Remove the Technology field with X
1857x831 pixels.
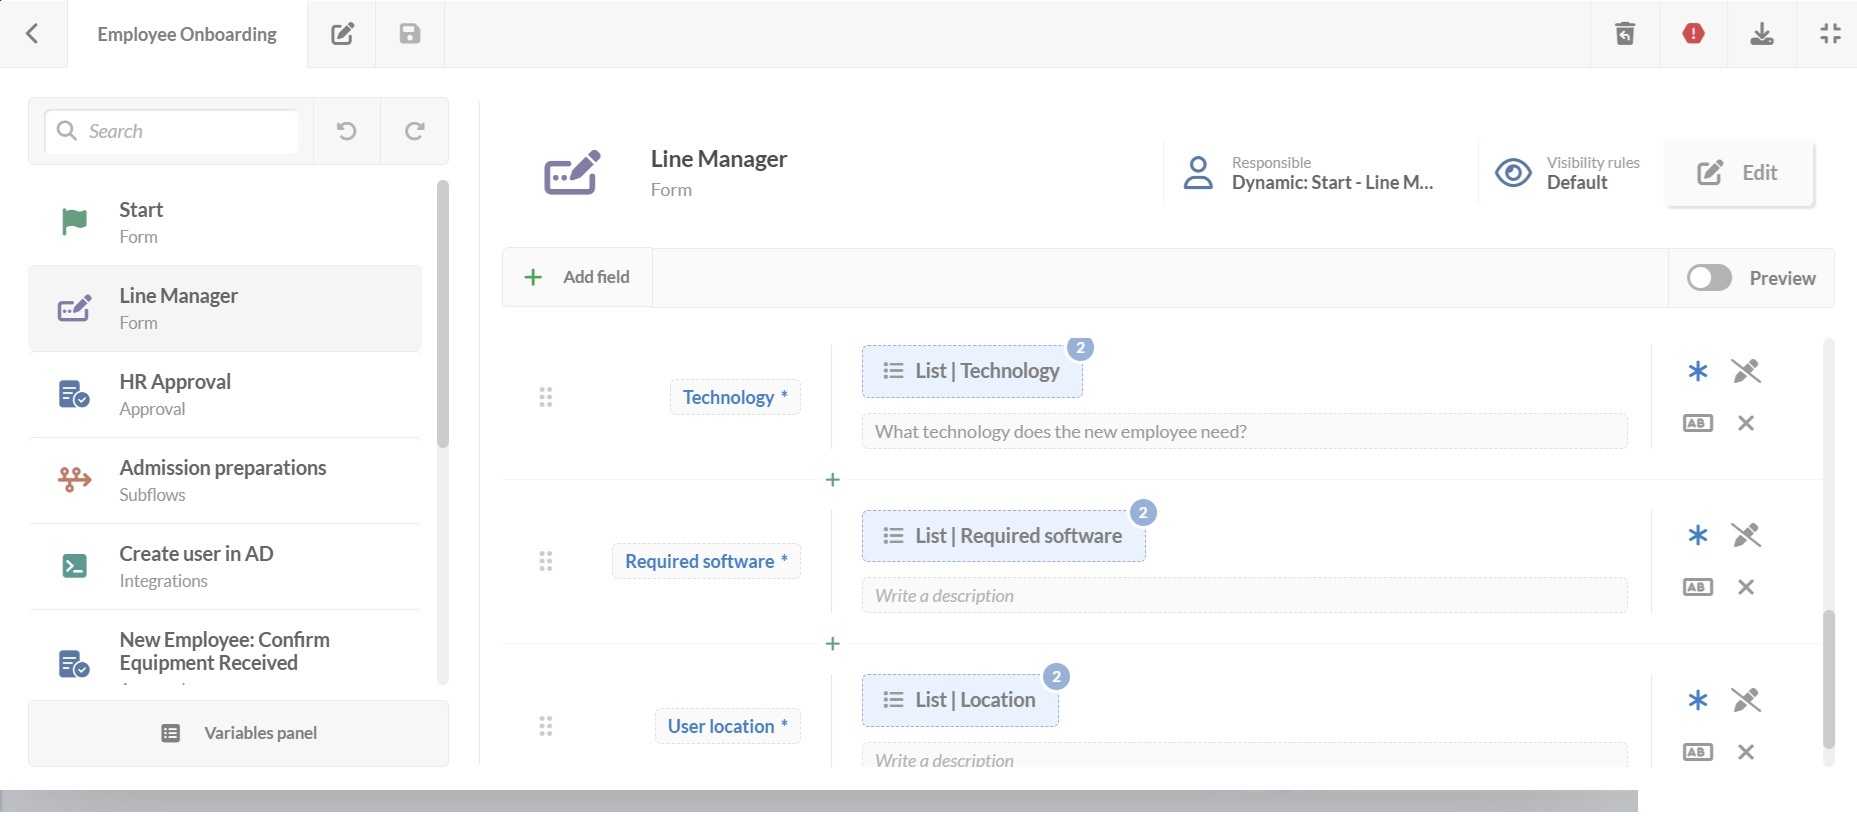point(1746,423)
